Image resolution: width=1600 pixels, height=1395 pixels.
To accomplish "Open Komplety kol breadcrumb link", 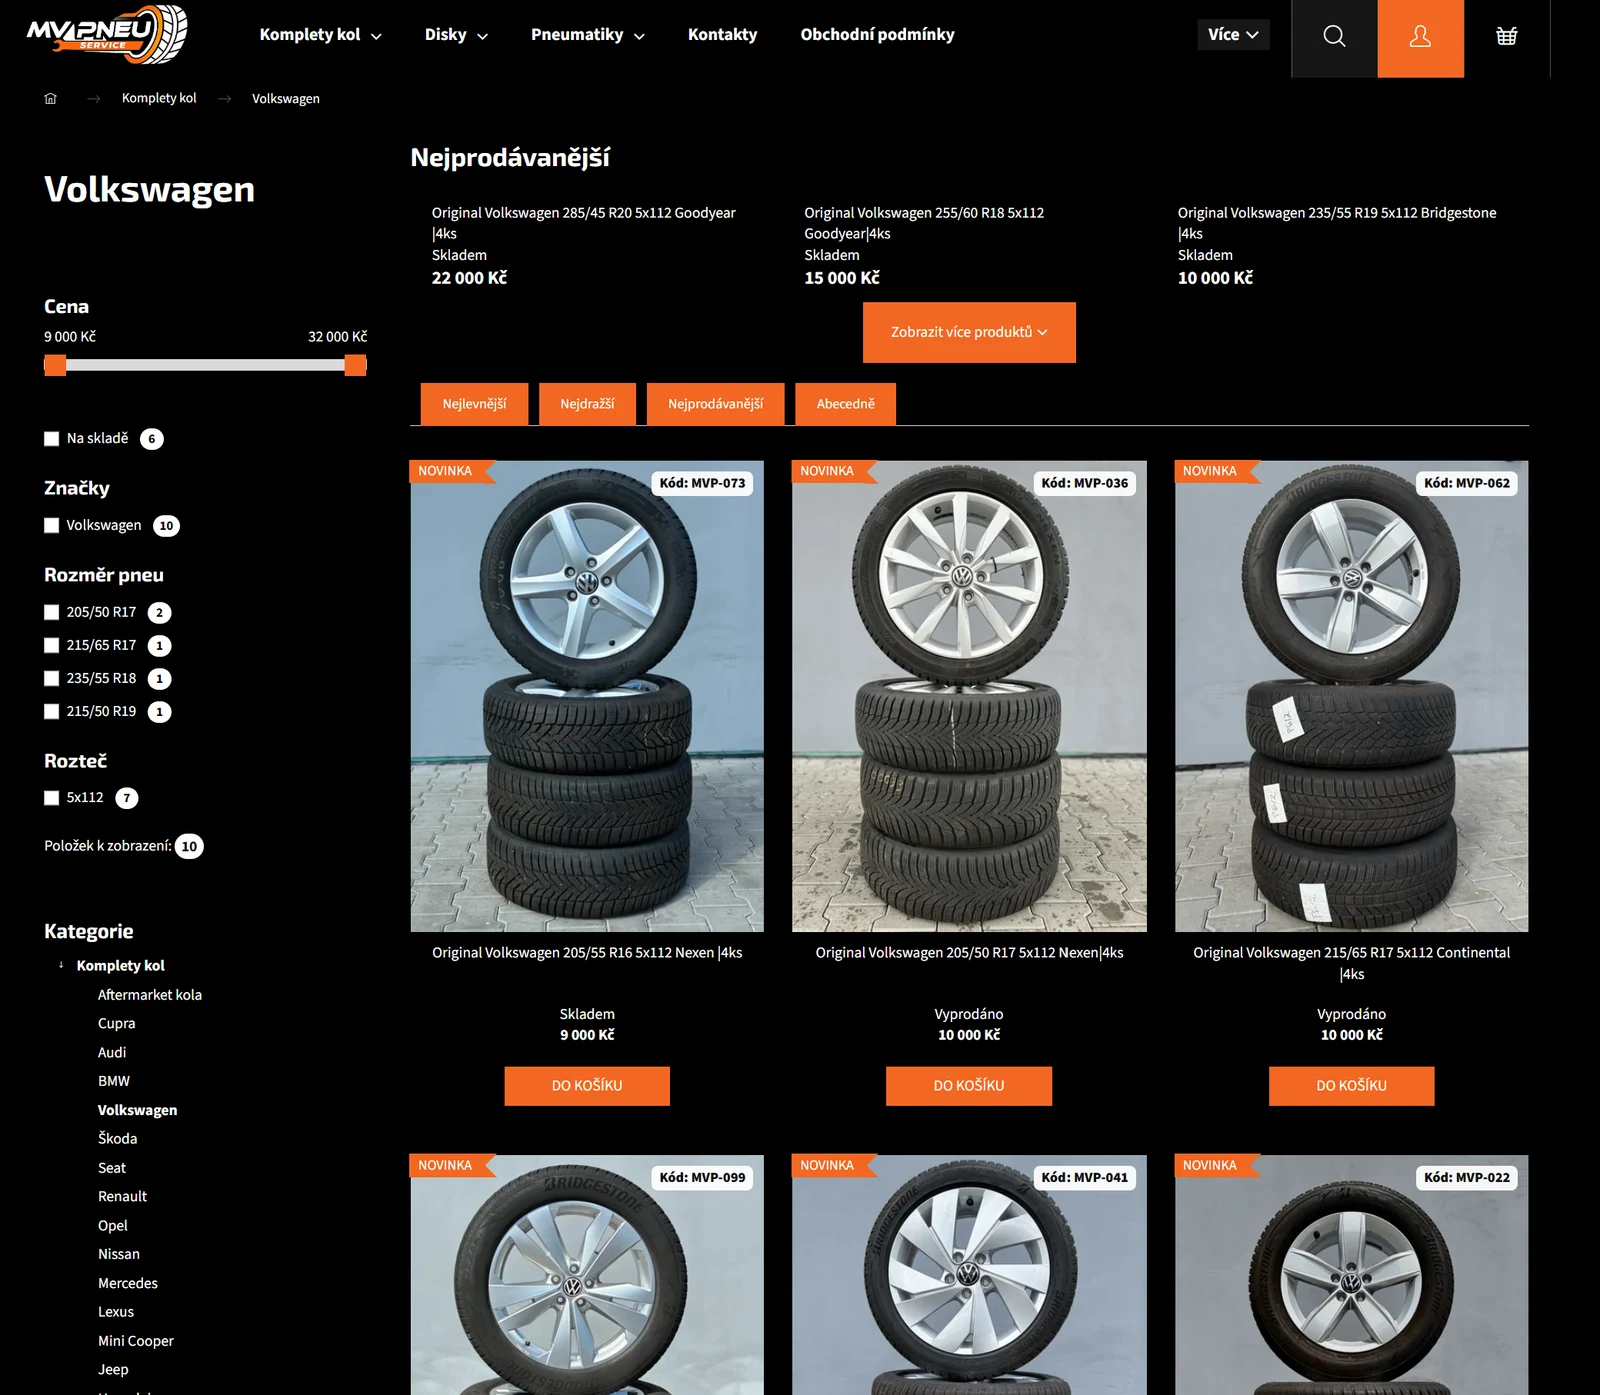I will pyautogui.click(x=159, y=98).
